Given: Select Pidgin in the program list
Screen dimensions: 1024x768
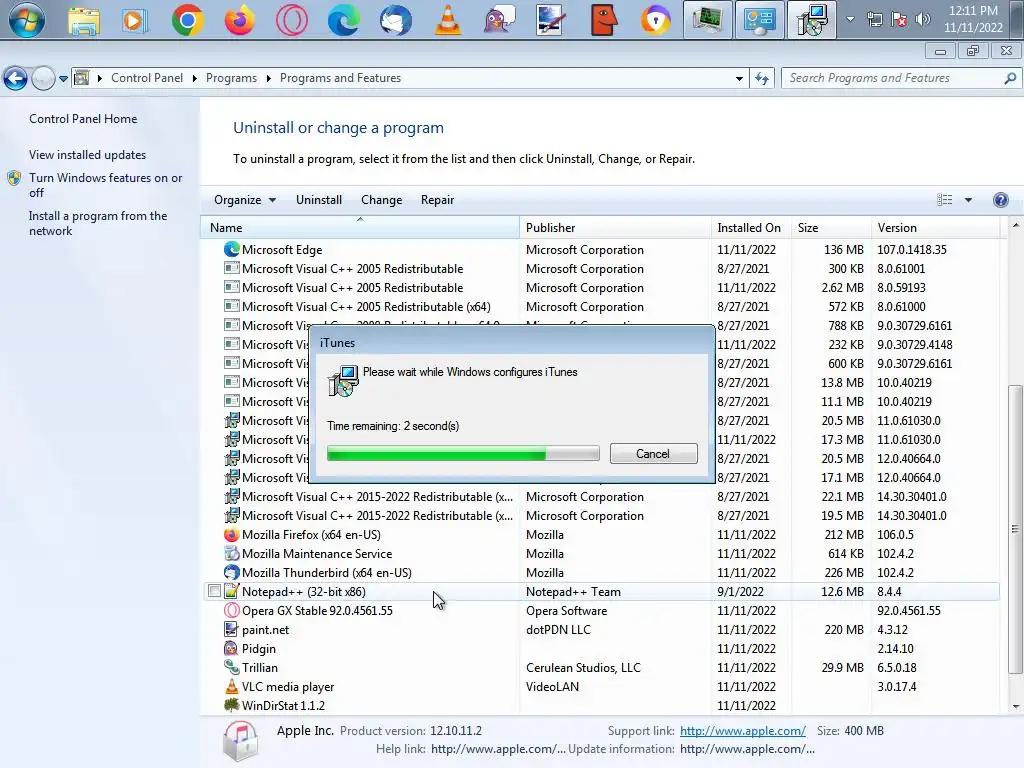Looking at the screenshot, I should point(600,648).
